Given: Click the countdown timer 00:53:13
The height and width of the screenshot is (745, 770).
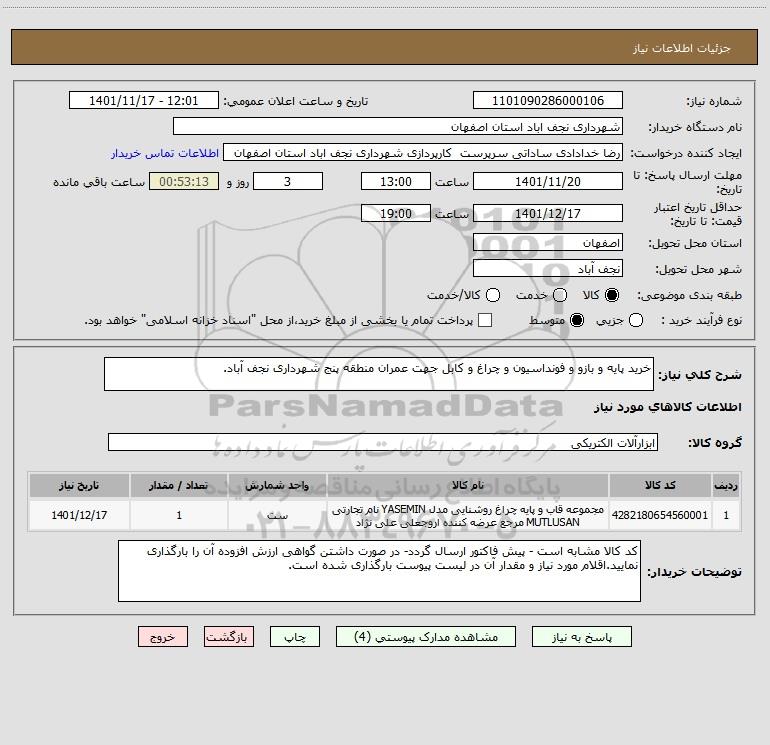Looking at the screenshot, I should click(x=184, y=181).
